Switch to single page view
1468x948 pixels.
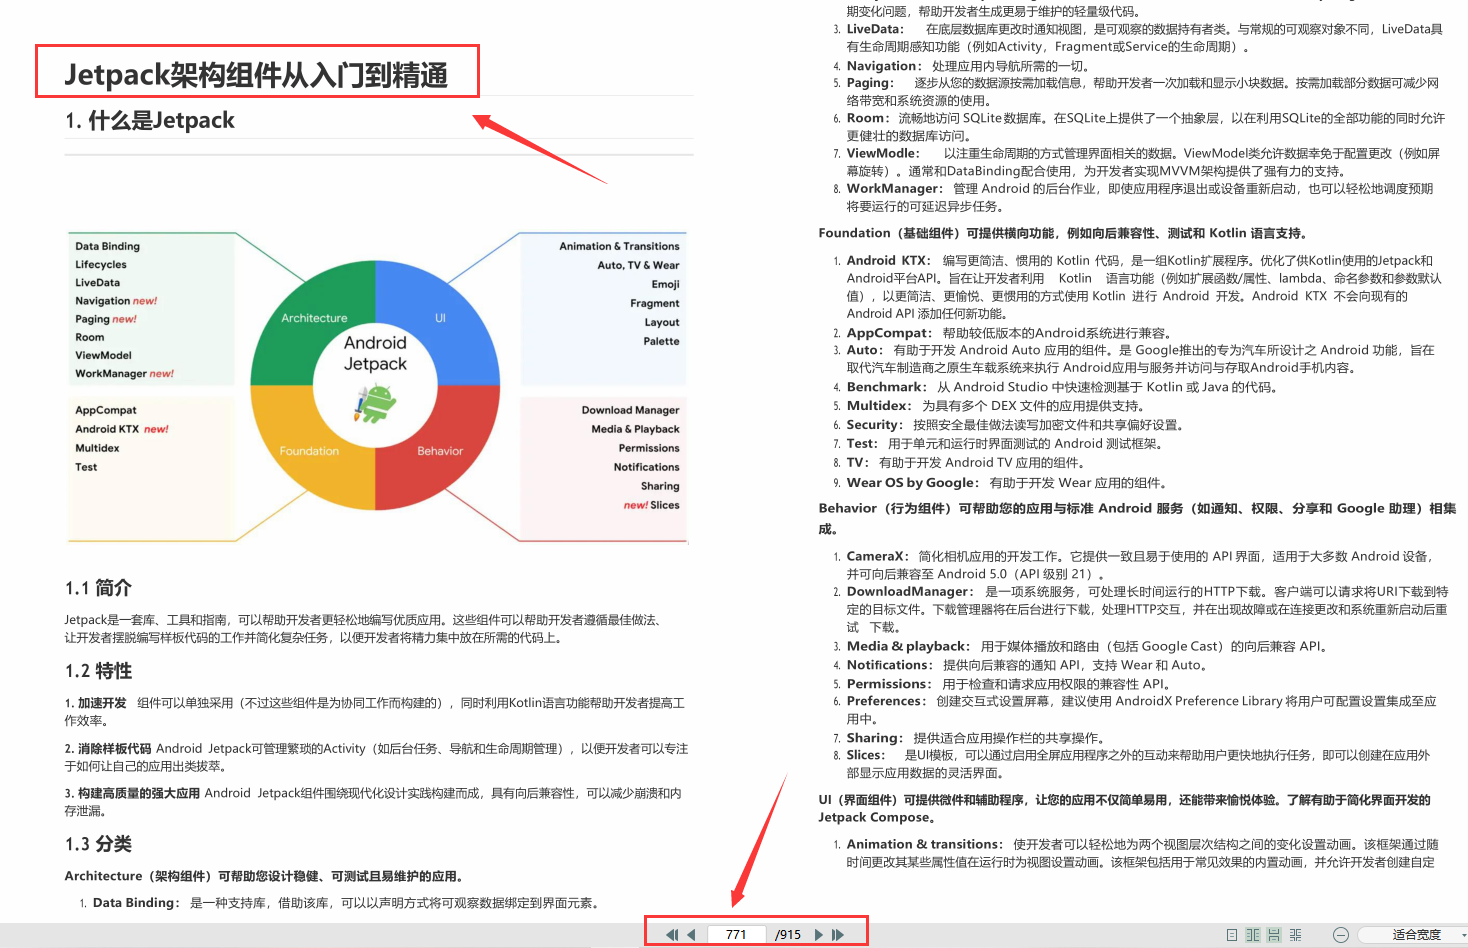click(1232, 935)
